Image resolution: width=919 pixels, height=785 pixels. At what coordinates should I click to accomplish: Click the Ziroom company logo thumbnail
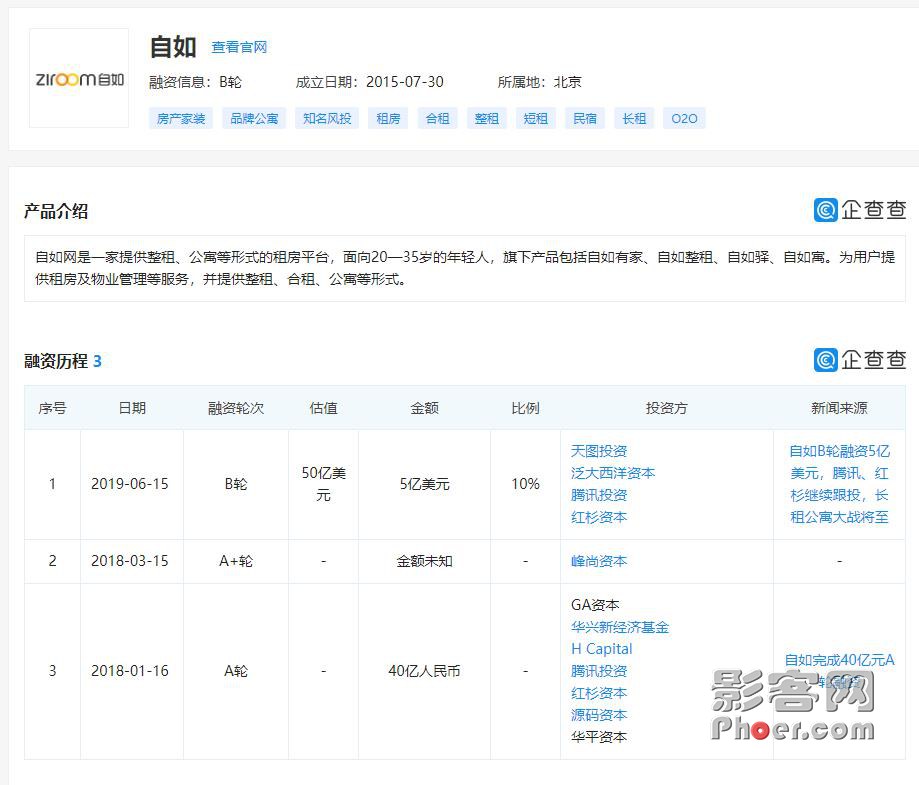79,78
